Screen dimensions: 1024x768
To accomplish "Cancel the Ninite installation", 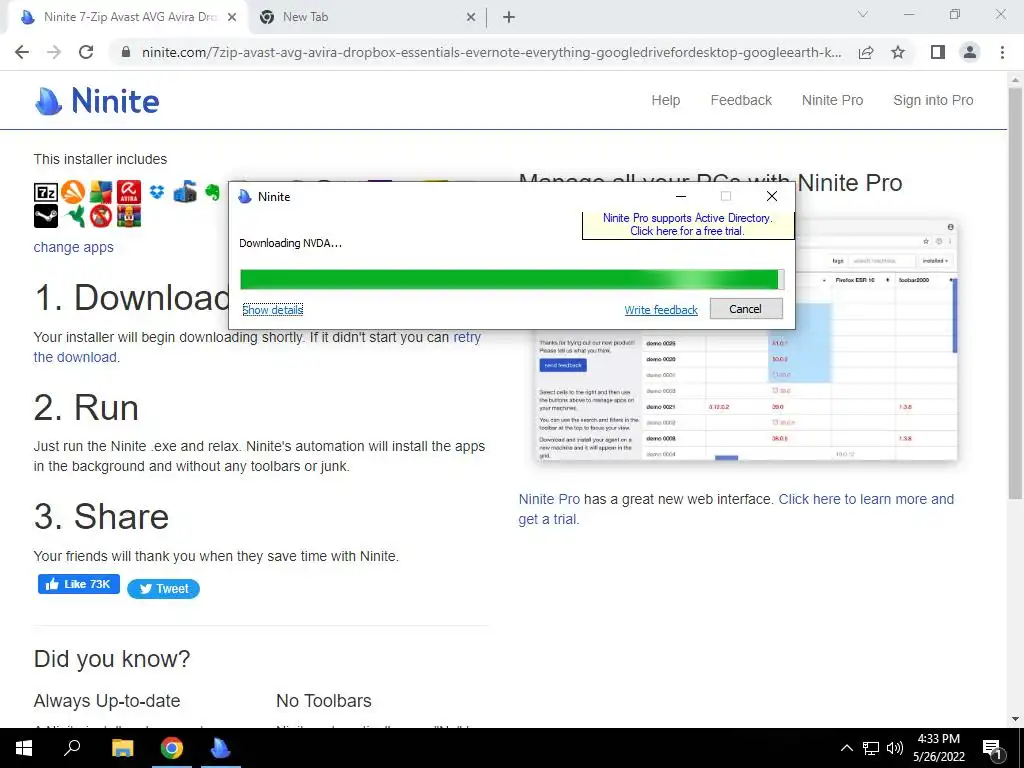I will (746, 309).
